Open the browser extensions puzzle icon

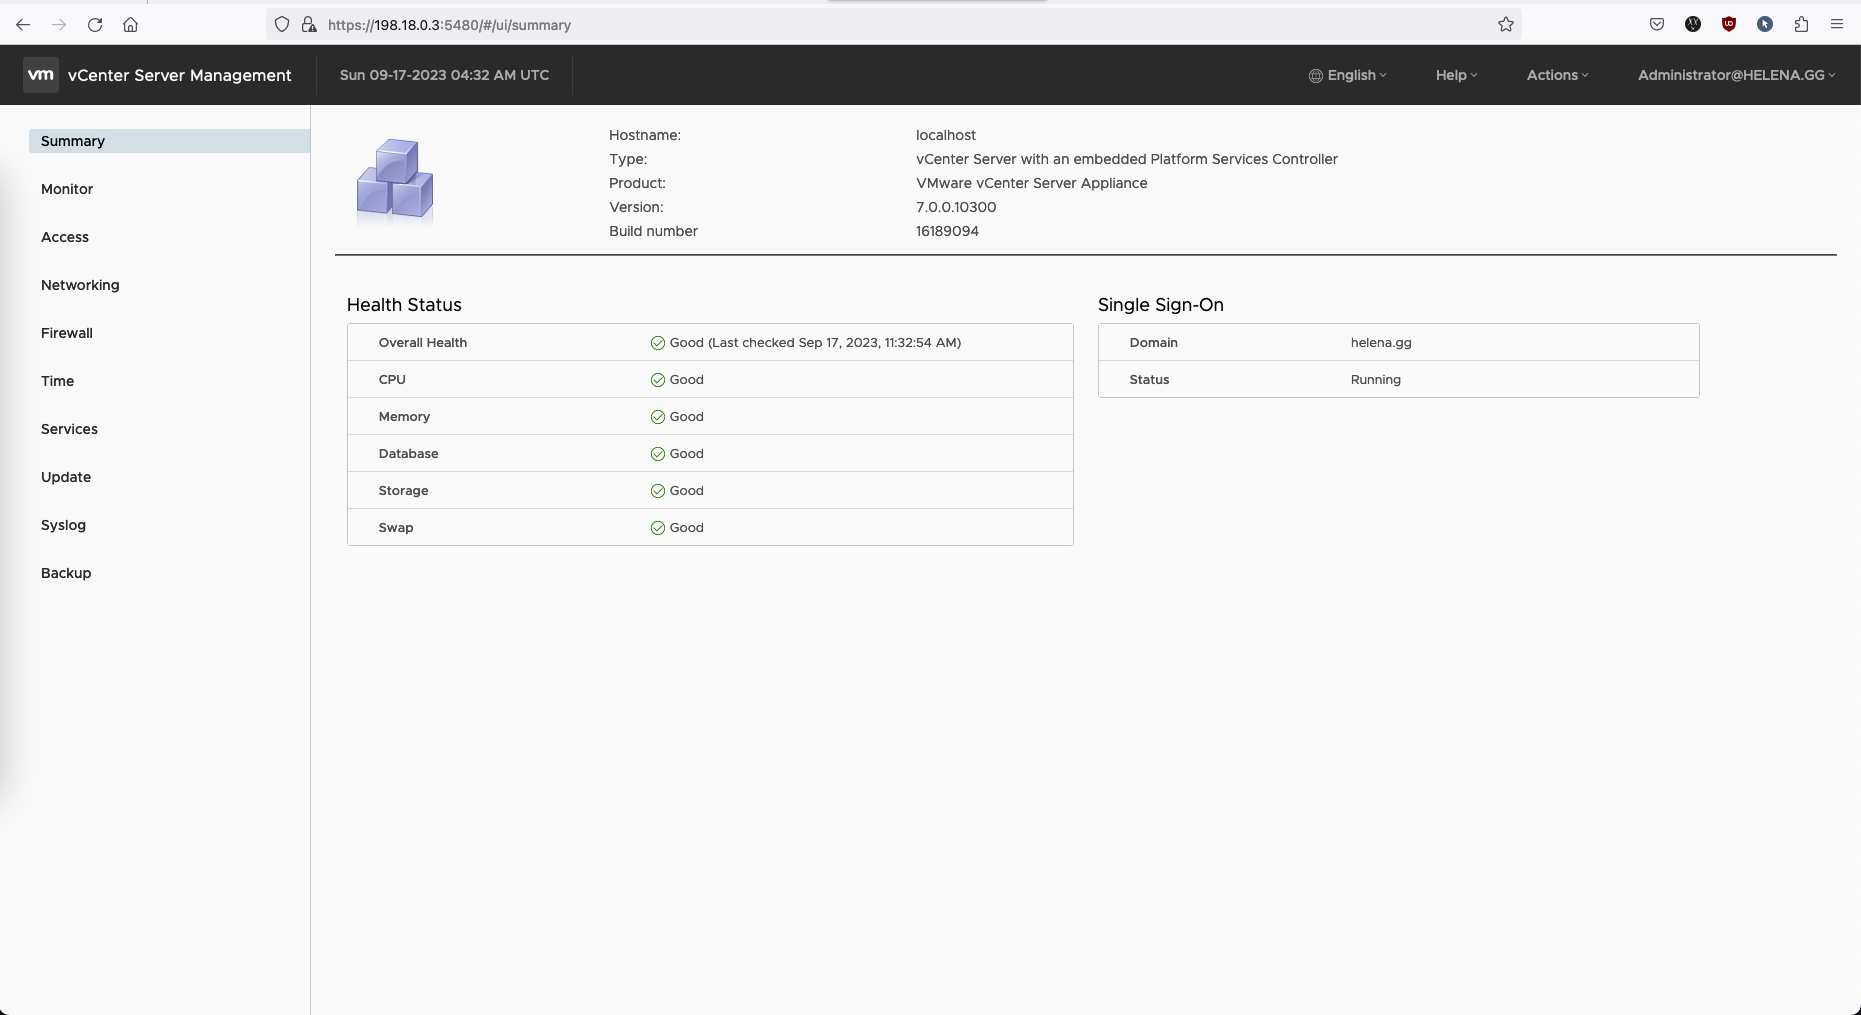click(1801, 25)
